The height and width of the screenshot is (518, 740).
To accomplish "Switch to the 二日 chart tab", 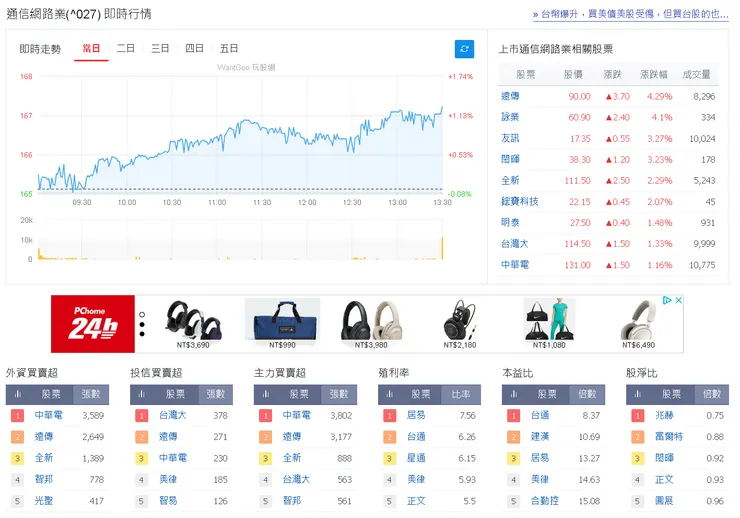I will pos(126,49).
